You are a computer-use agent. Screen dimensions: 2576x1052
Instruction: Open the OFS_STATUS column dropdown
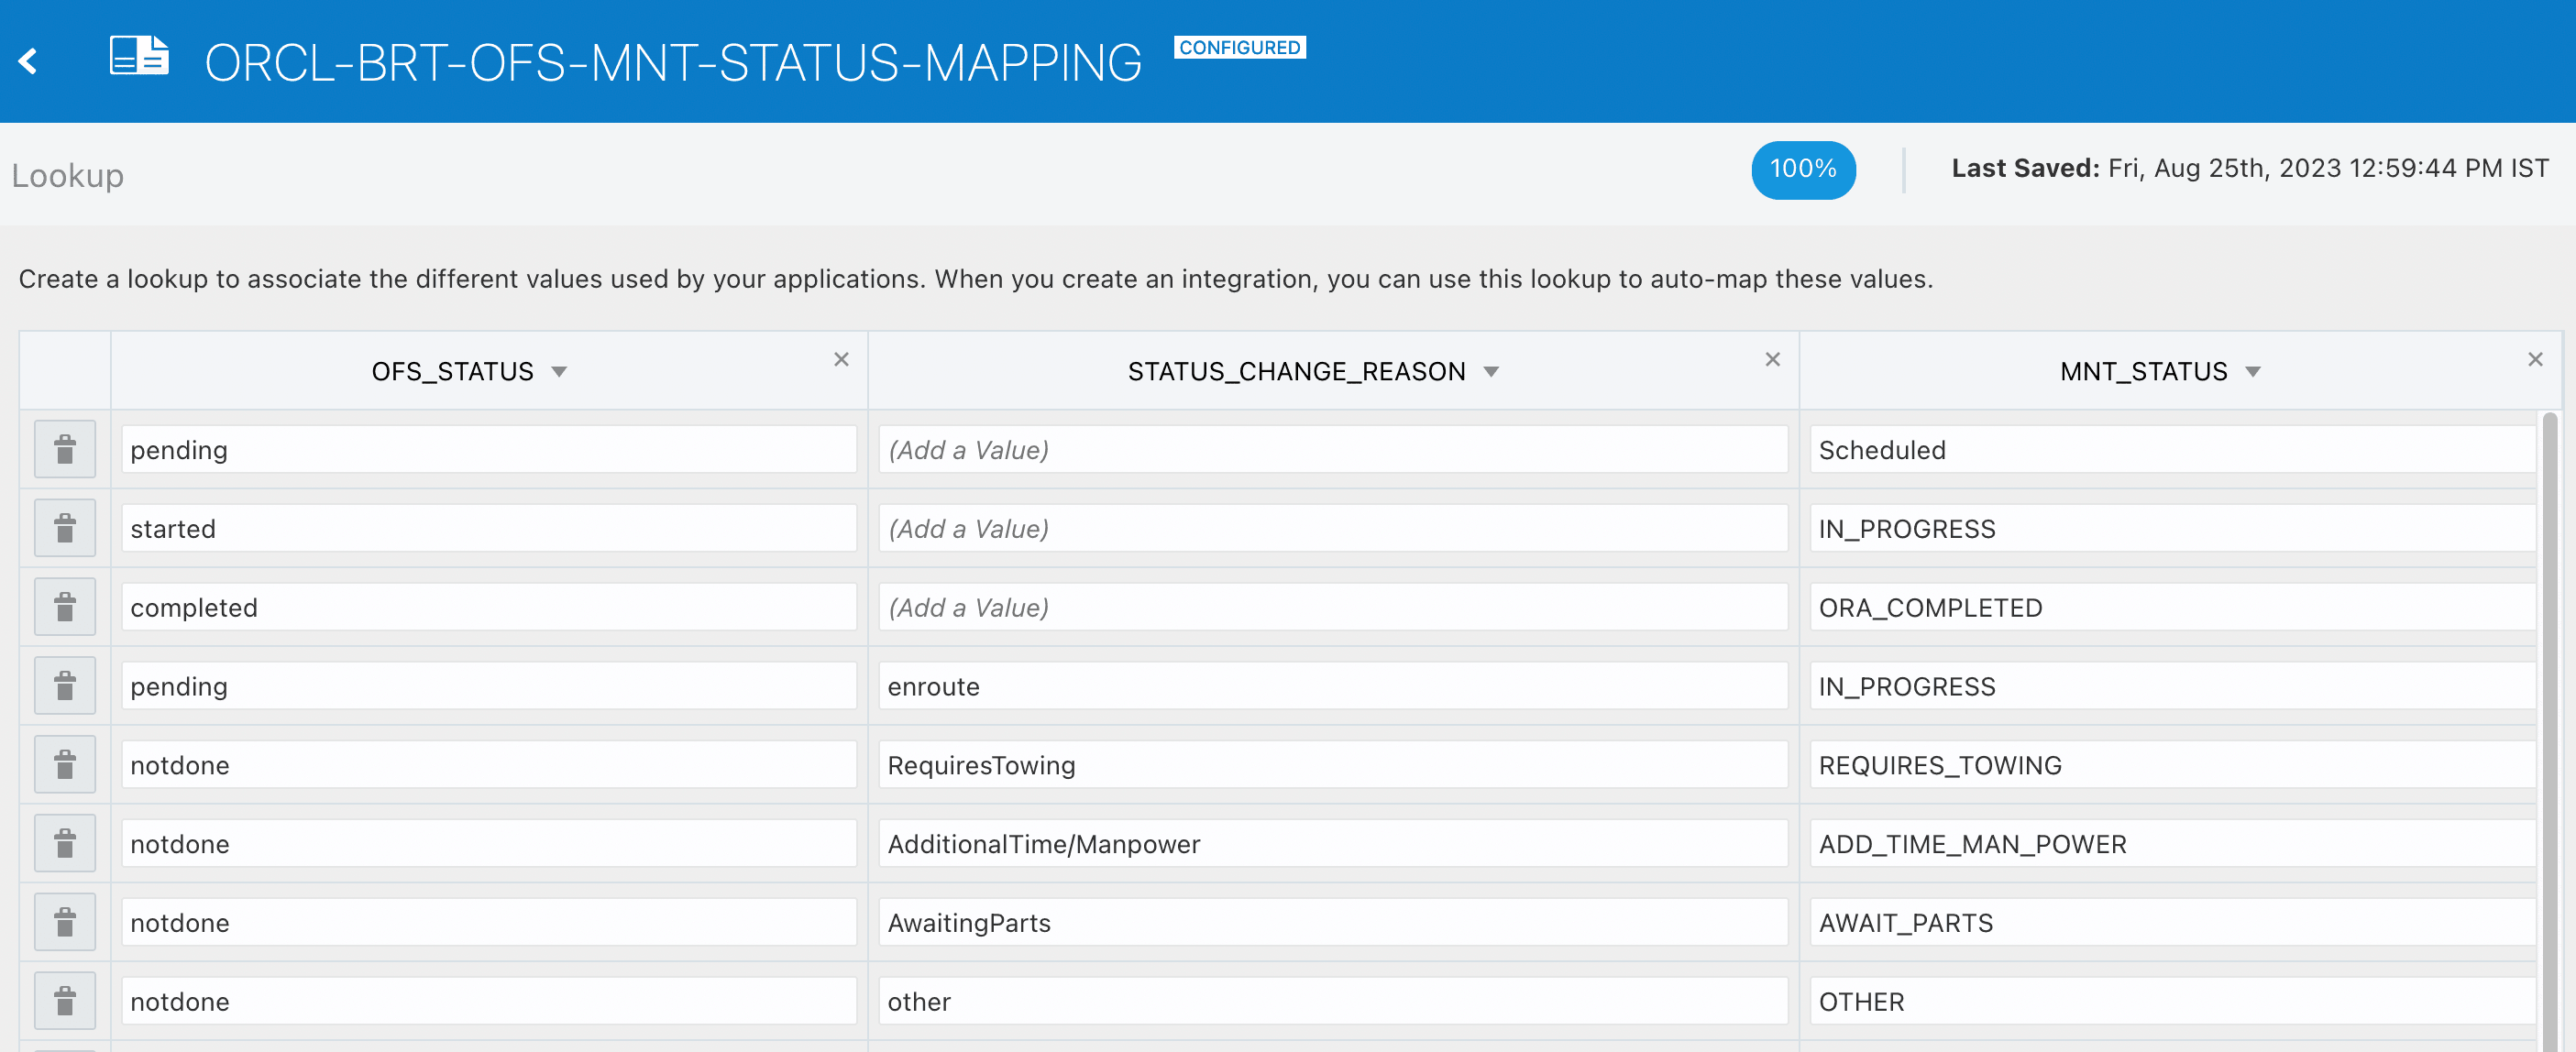(559, 372)
